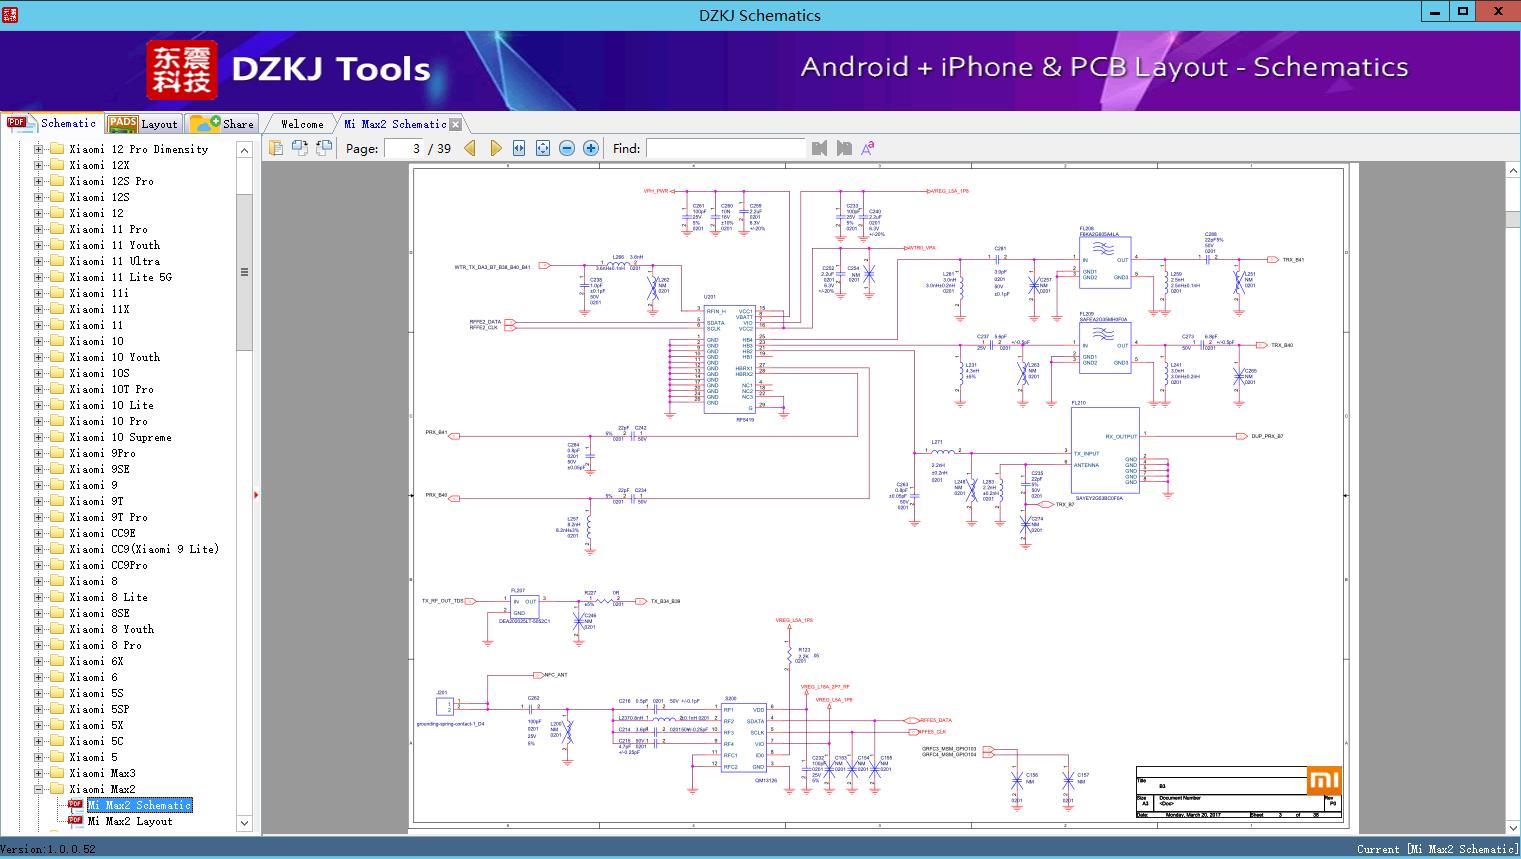
Task: Click the tree panel scroll up arrow
Action: click(x=244, y=150)
